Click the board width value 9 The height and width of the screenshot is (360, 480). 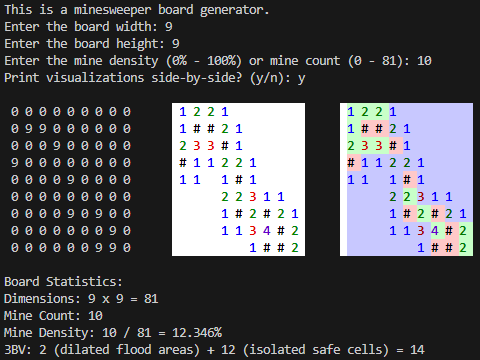(169, 27)
